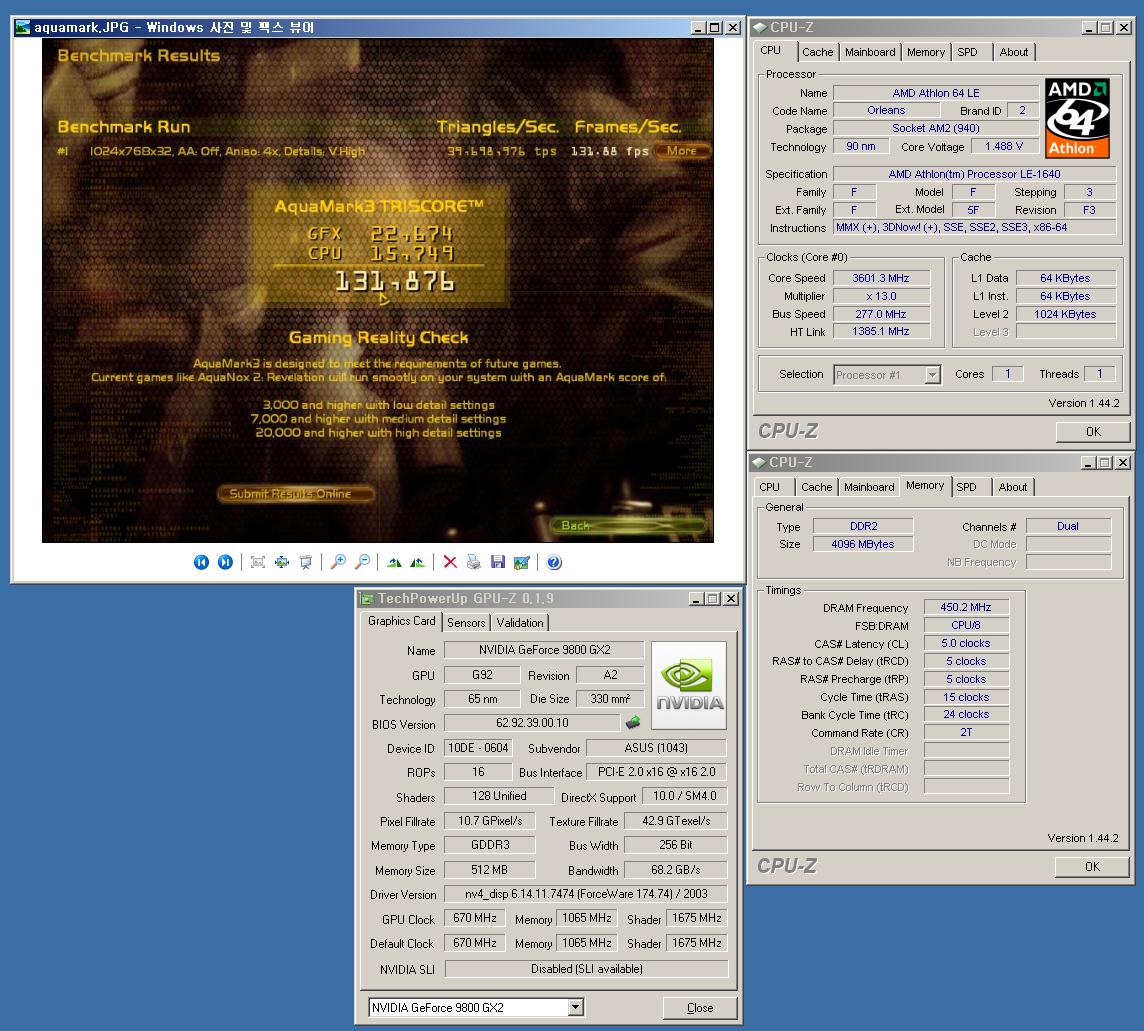Rotate the image counterclockwise

click(417, 562)
